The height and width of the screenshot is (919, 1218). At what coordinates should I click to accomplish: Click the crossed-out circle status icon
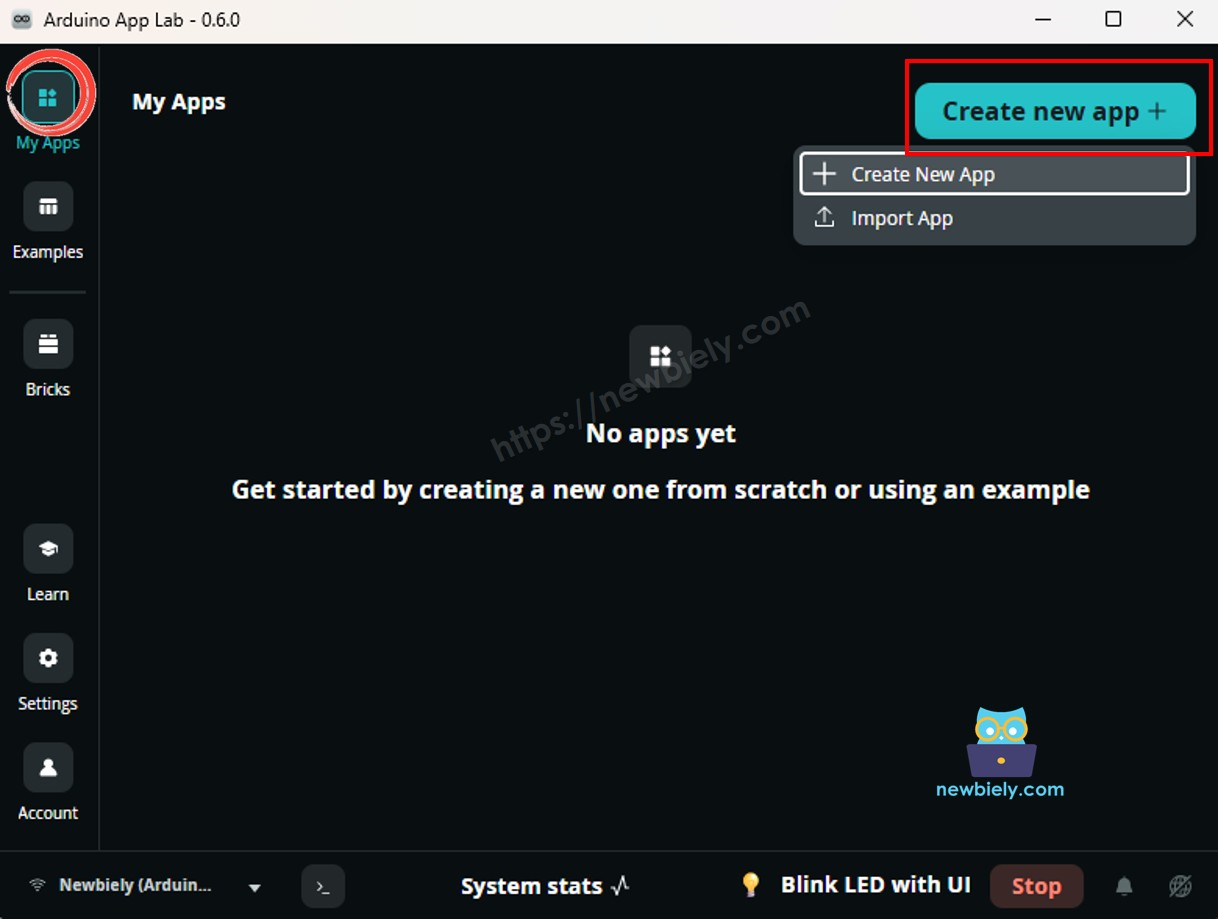pyautogui.click(x=1180, y=886)
